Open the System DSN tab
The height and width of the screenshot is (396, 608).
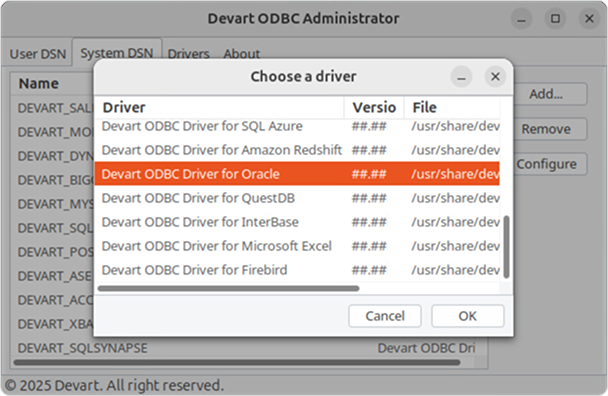[x=117, y=53]
